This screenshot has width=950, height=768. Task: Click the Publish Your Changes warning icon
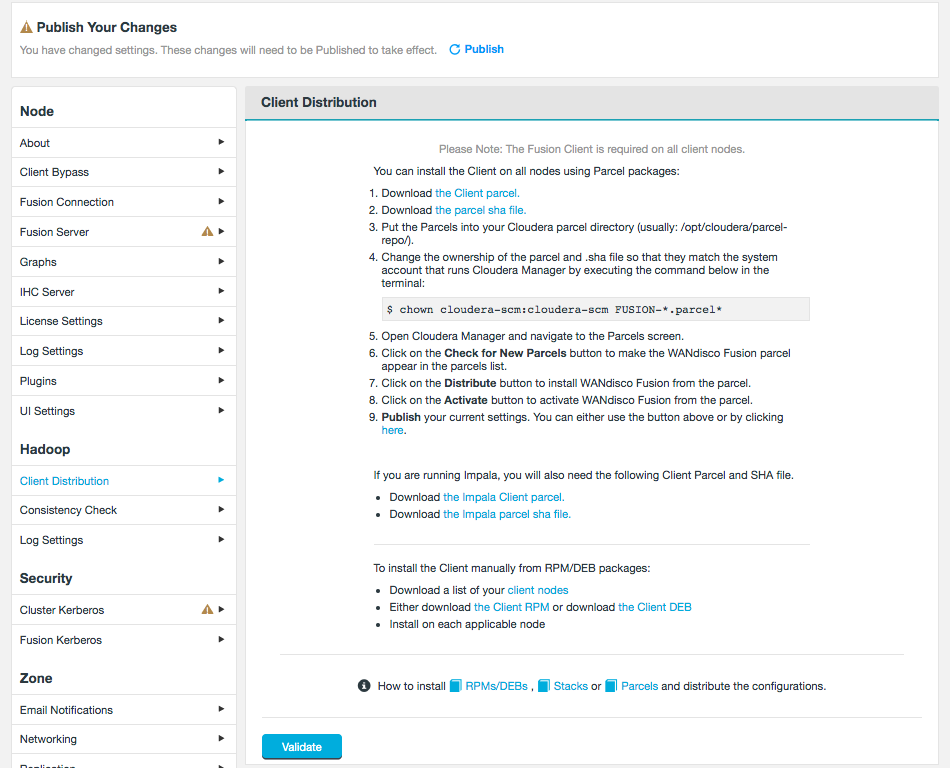tap(26, 27)
